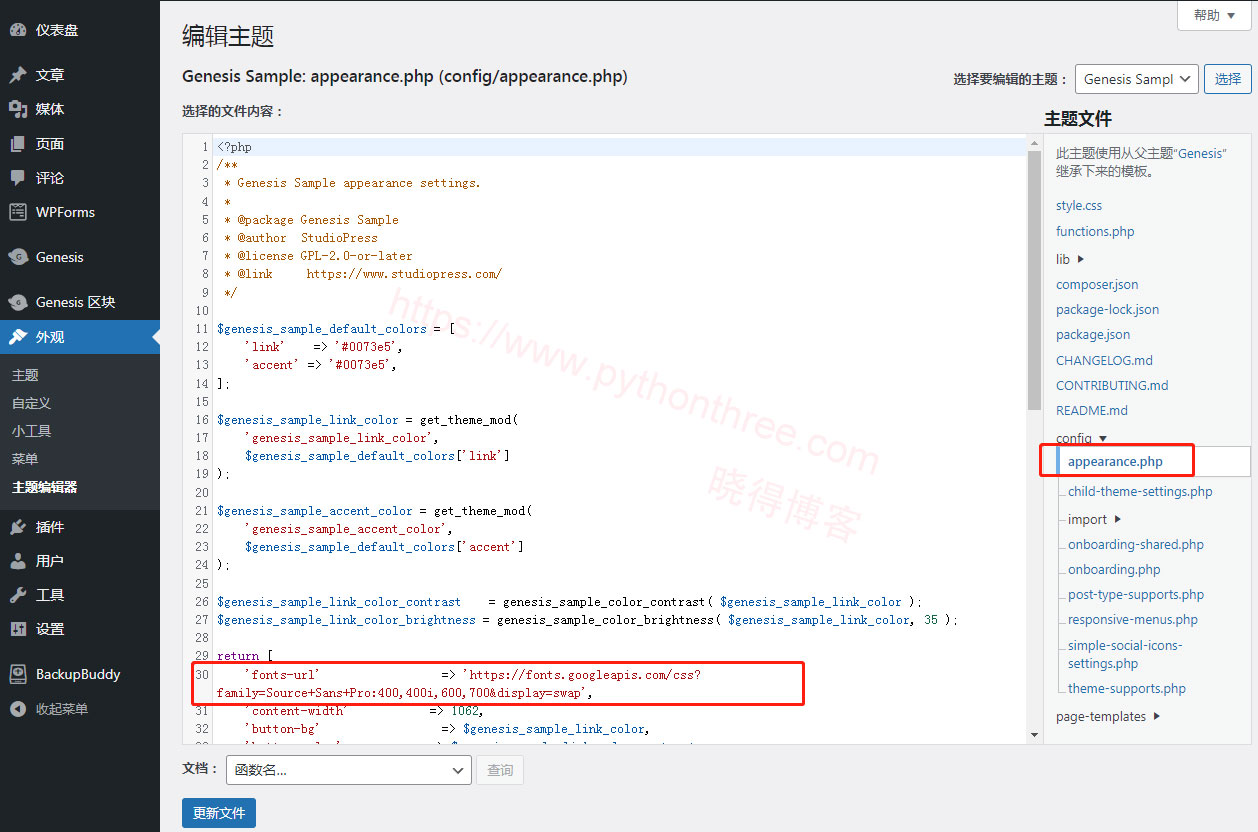
Task: Click scrollbar down arrow in code editor
Action: tap(1034, 735)
